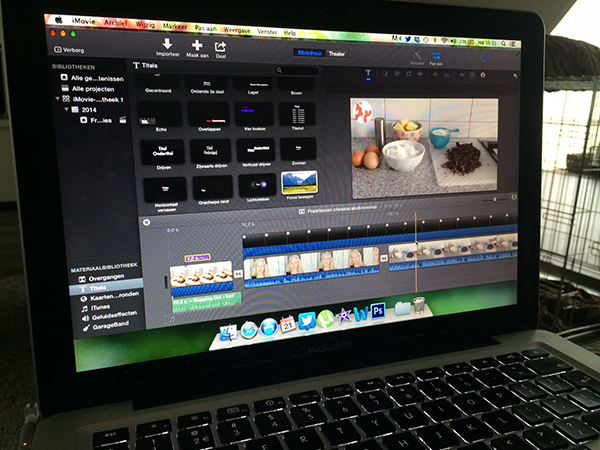Open the Help menu

(290, 33)
